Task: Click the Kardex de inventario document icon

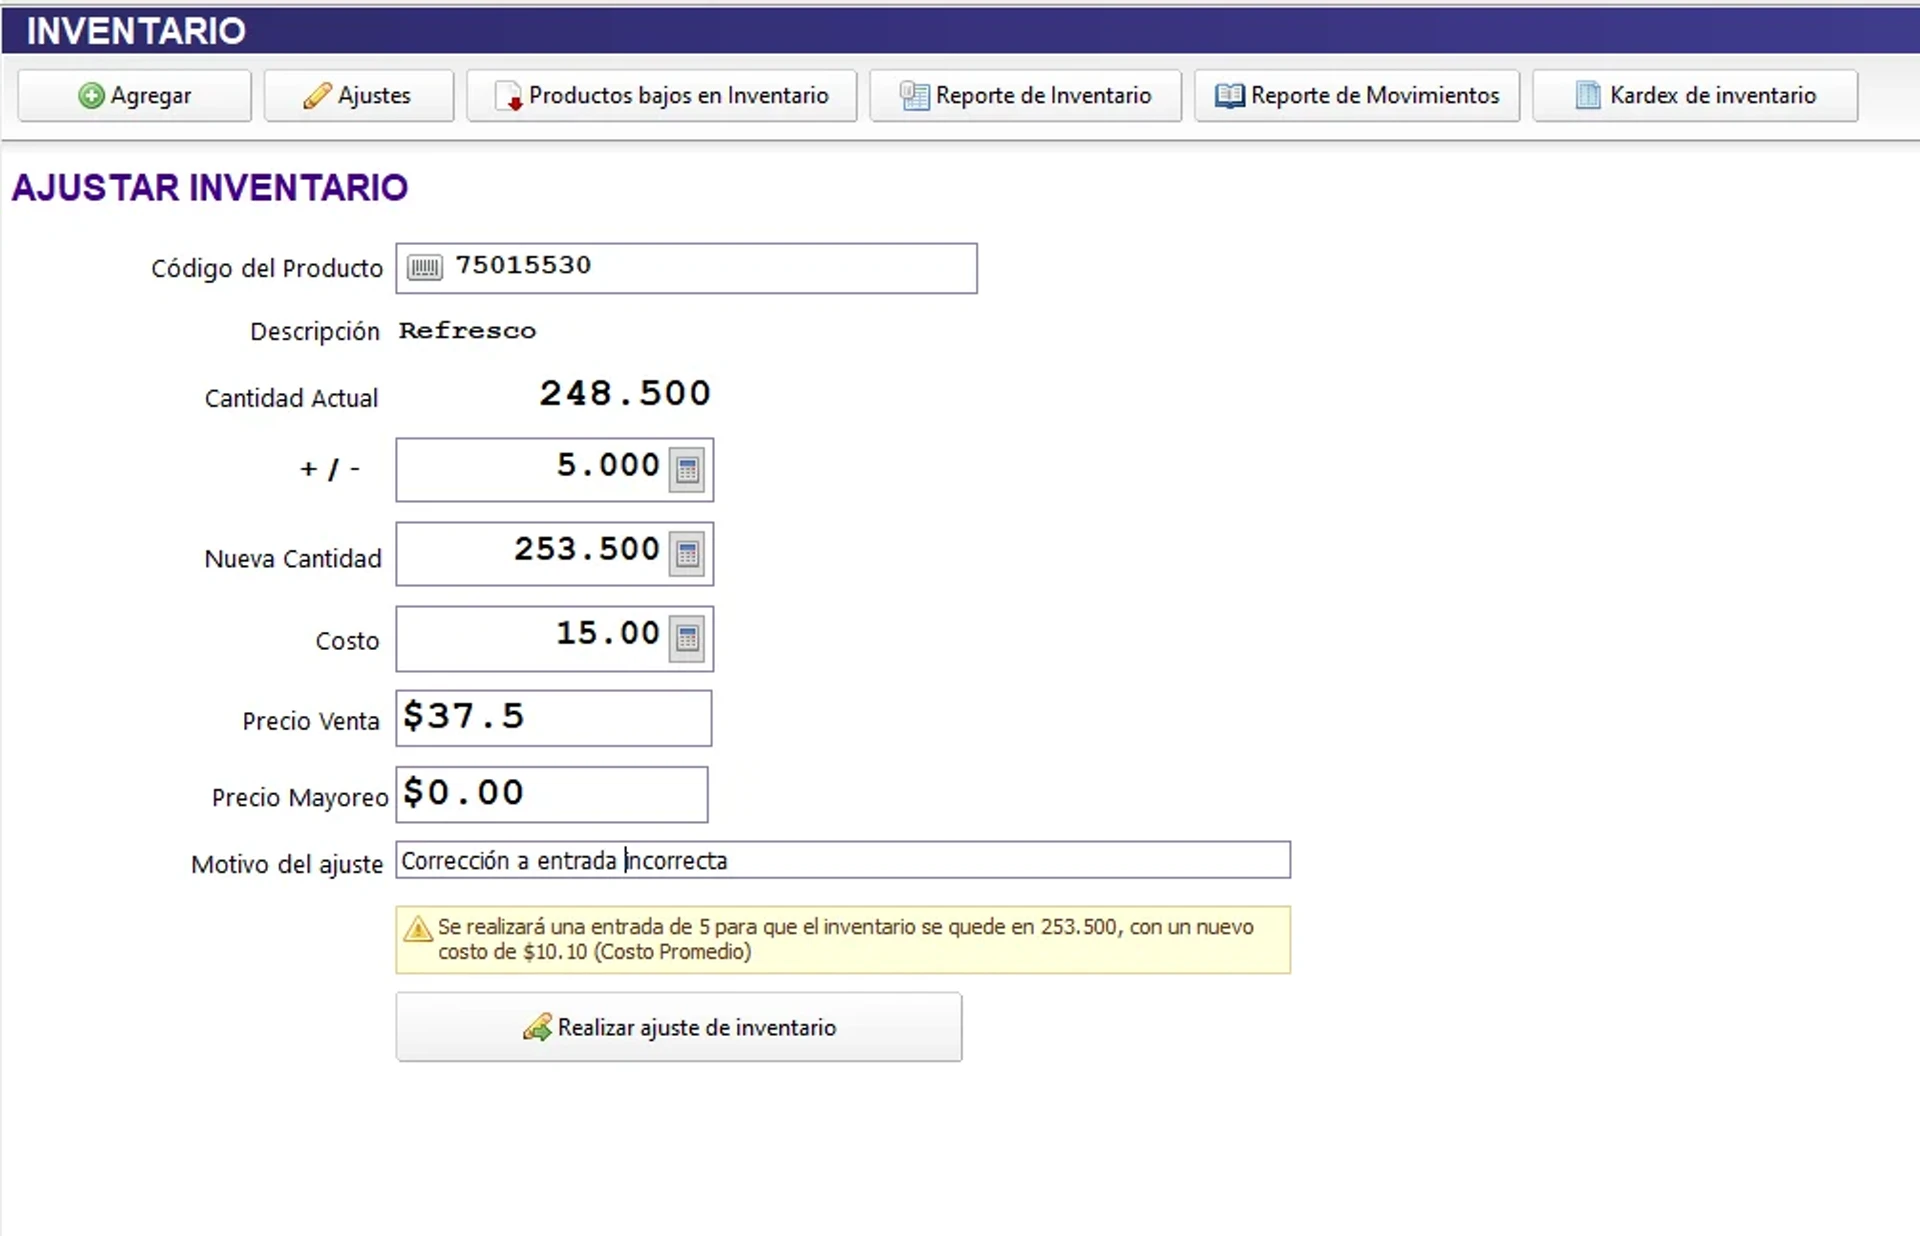Action: click(1587, 96)
